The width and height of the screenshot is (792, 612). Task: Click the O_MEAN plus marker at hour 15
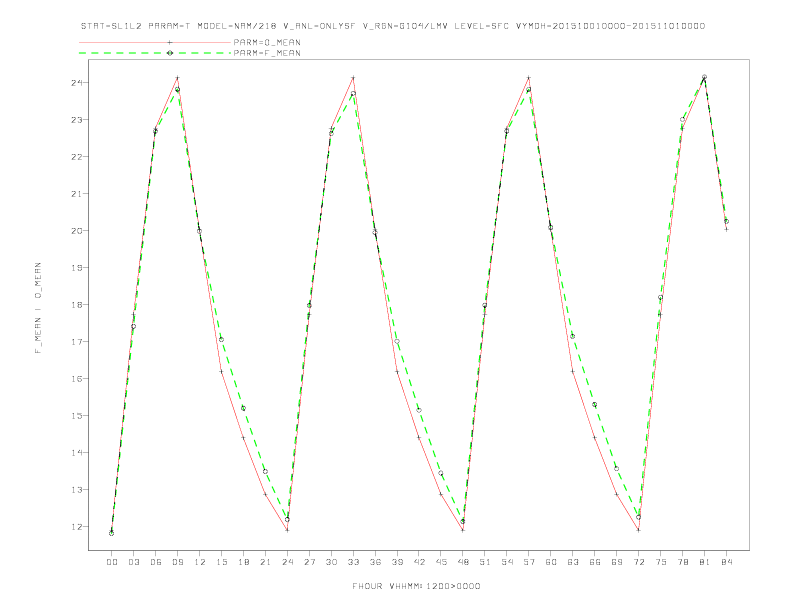pos(221,372)
